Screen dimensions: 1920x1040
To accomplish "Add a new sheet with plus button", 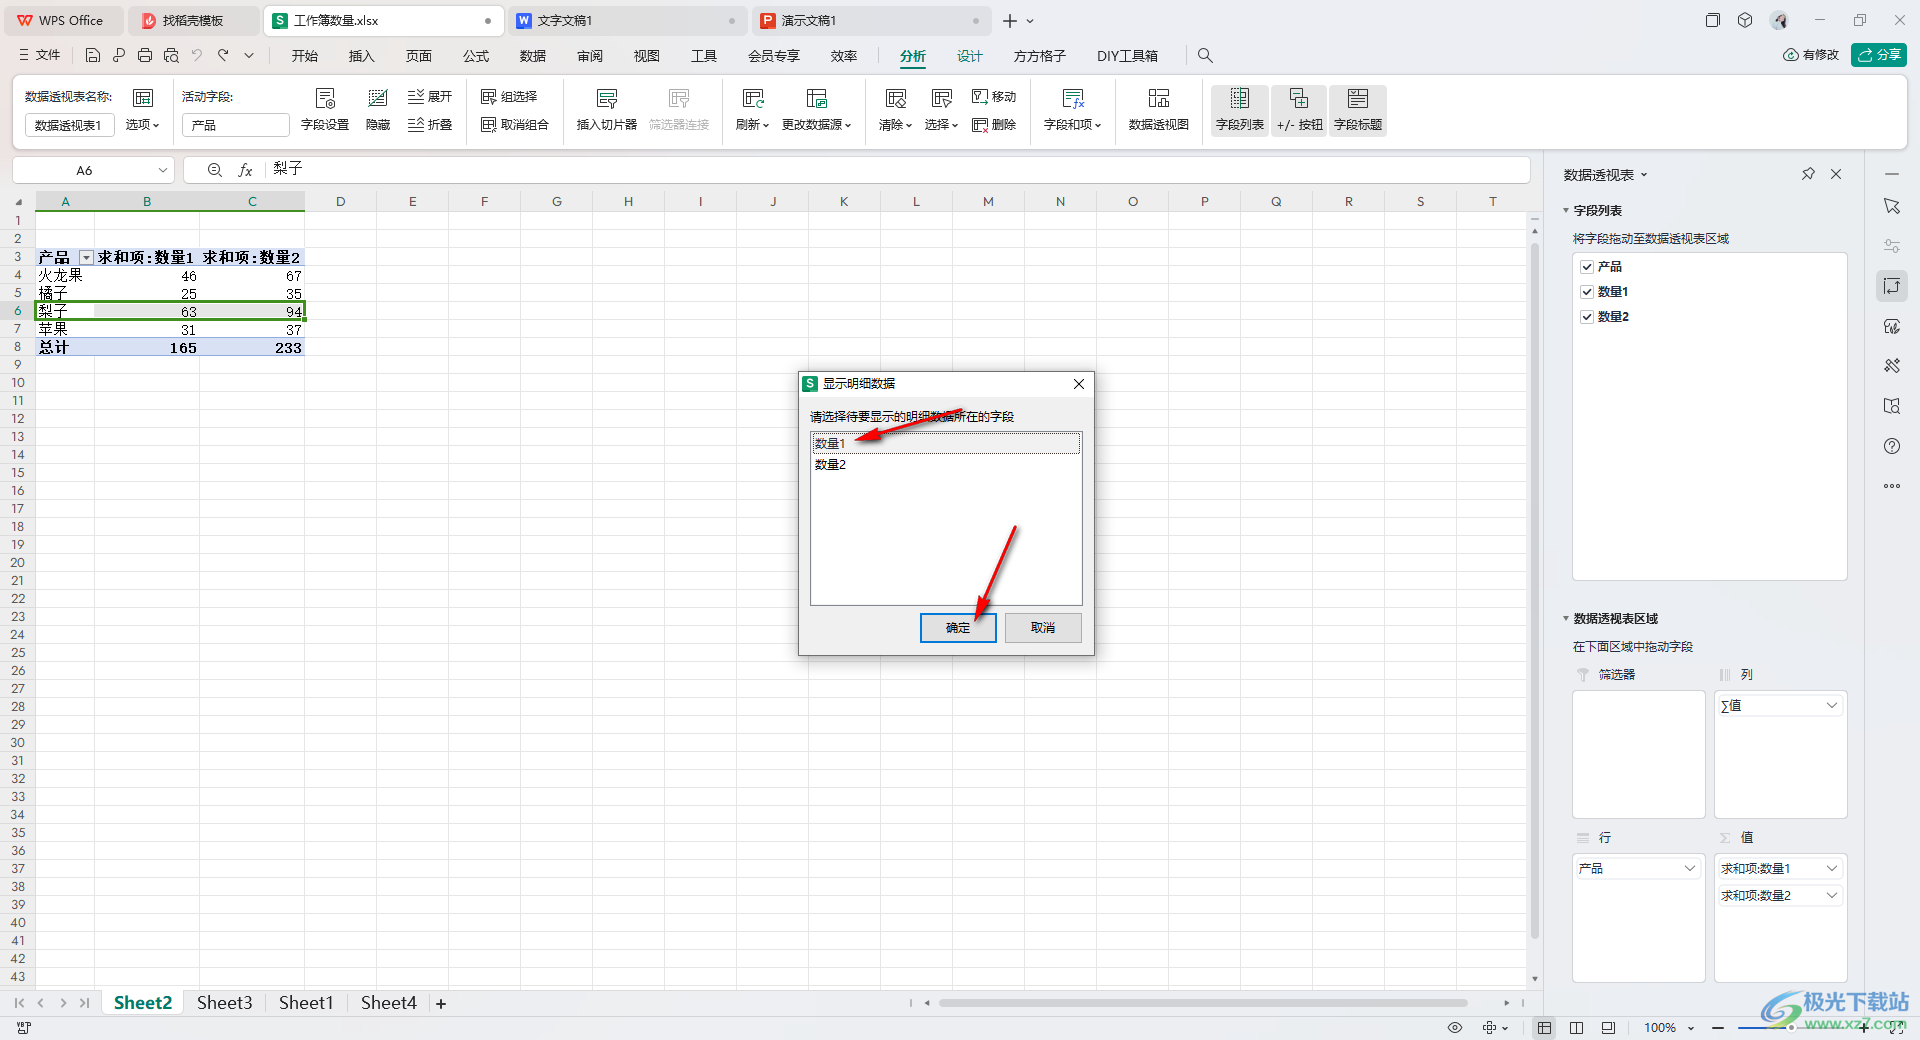I will pos(441,1003).
